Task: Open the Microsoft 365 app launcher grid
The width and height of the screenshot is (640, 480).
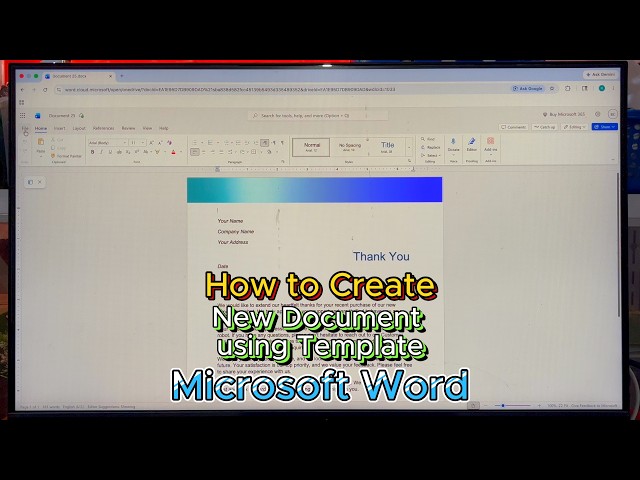Action: 22,116
